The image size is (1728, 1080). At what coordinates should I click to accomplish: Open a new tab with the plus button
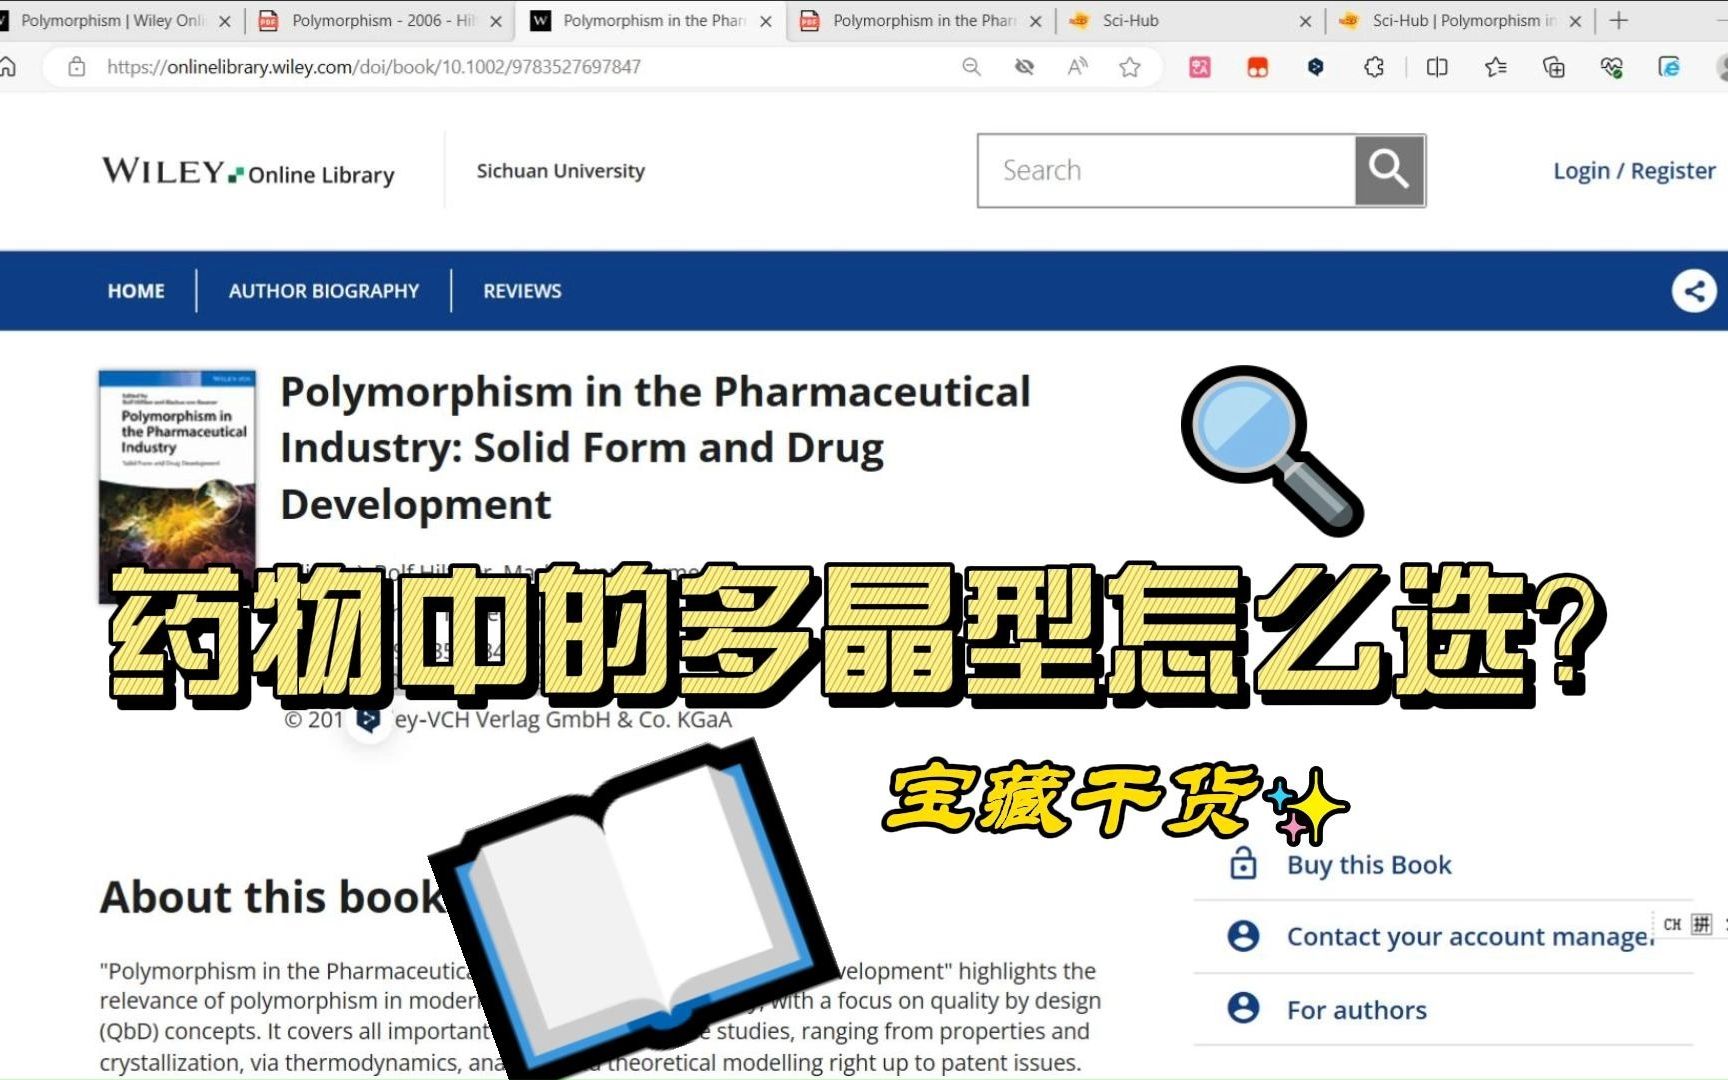click(1619, 20)
